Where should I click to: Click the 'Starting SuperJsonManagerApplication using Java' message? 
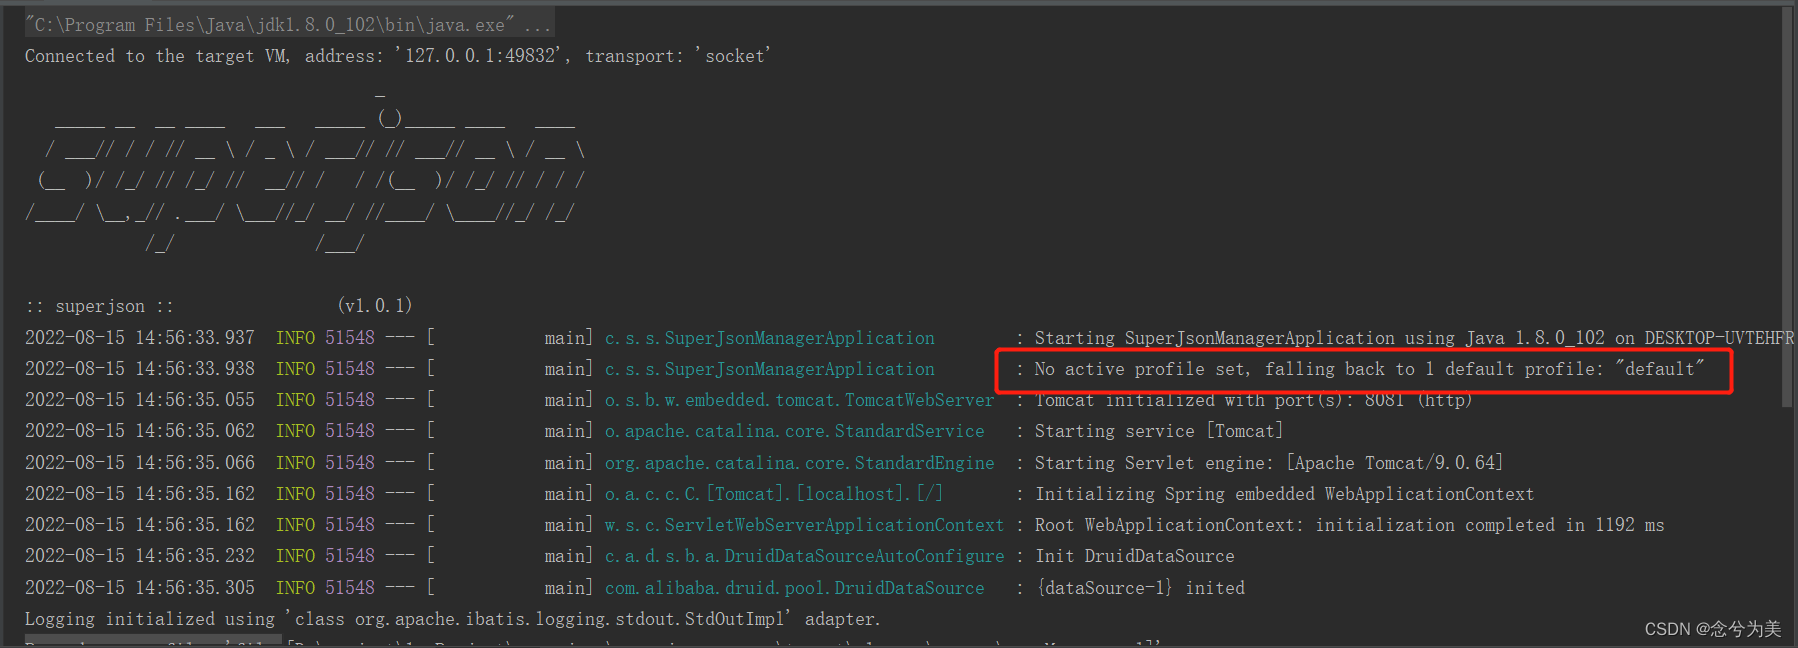[x=1414, y=338]
